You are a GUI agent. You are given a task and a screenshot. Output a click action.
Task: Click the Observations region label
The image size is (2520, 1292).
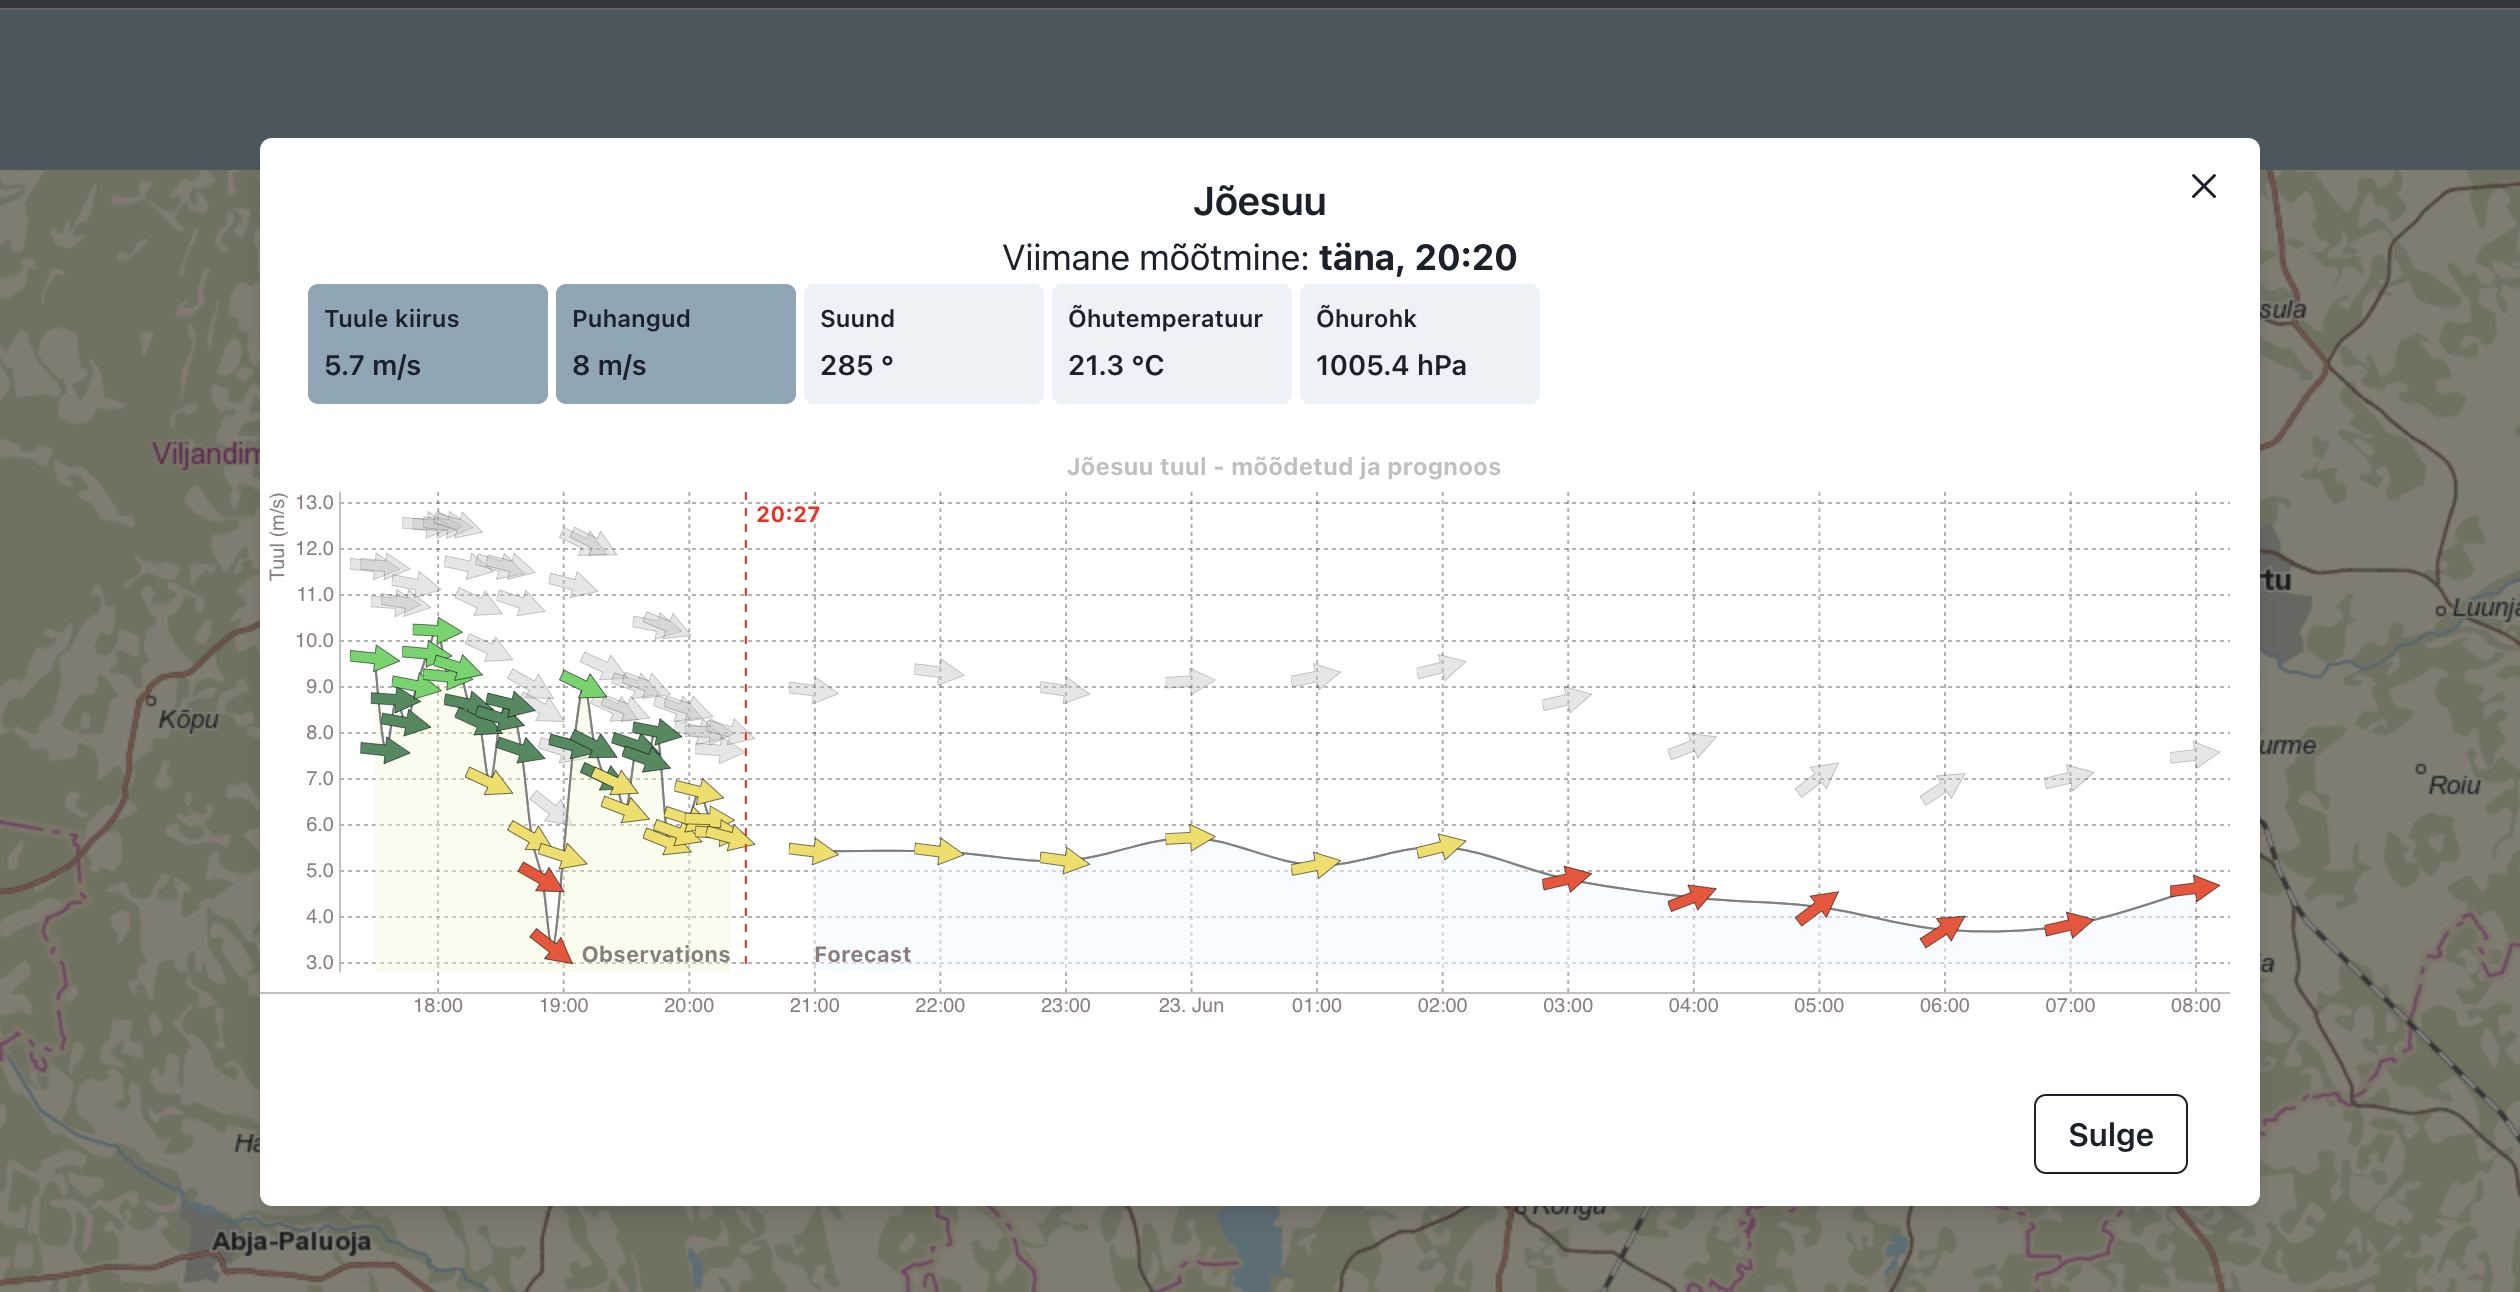click(656, 954)
